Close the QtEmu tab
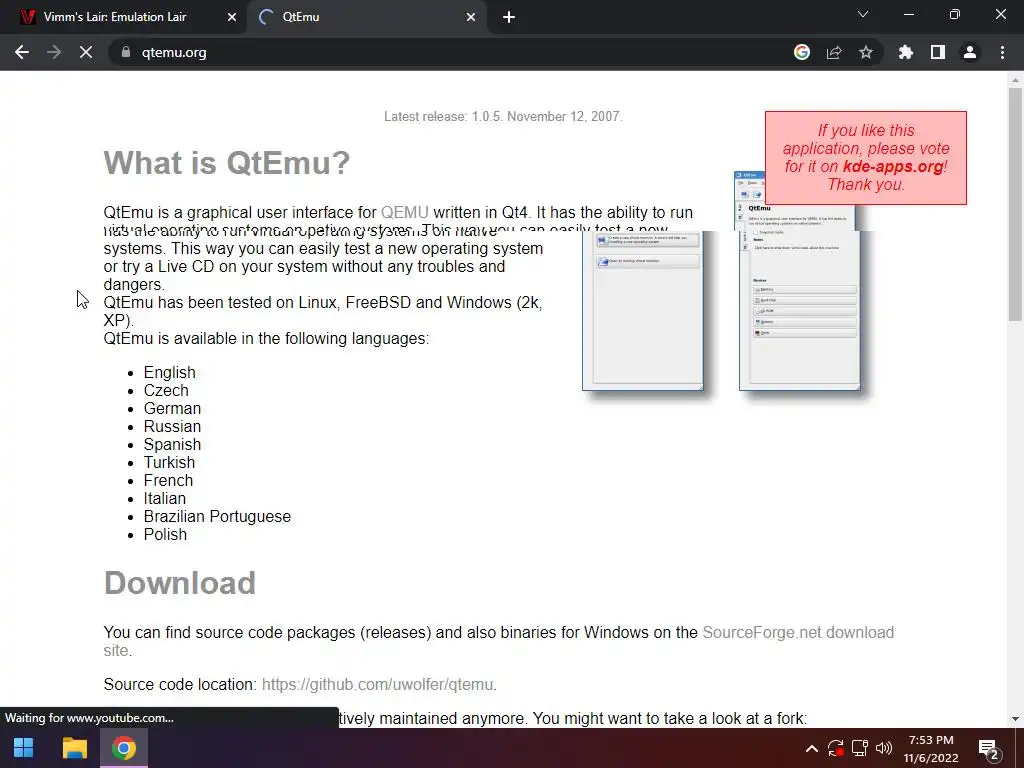This screenshot has width=1024, height=768. (471, 17)
